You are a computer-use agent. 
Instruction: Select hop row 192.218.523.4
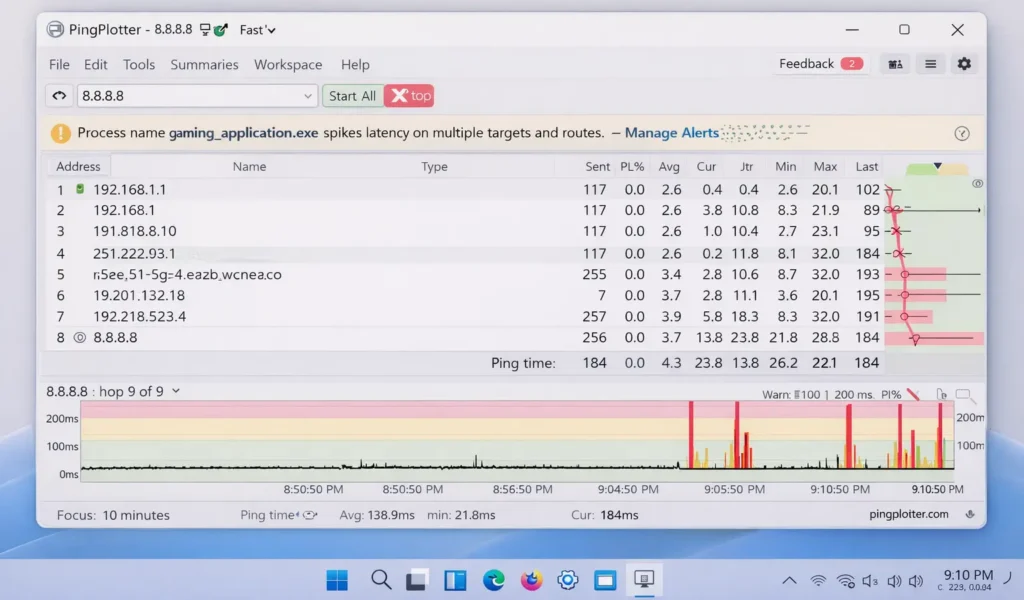pos(464,317)
